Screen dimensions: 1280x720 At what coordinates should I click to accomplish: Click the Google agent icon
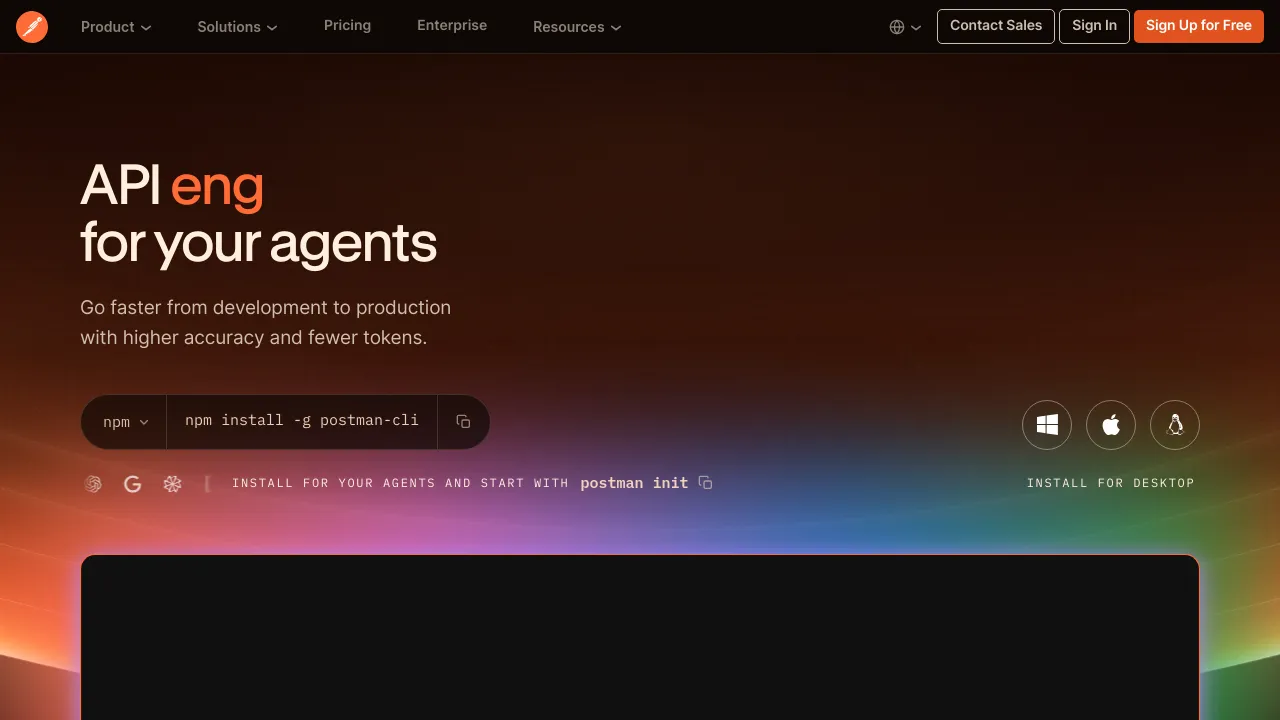[132, 484]
